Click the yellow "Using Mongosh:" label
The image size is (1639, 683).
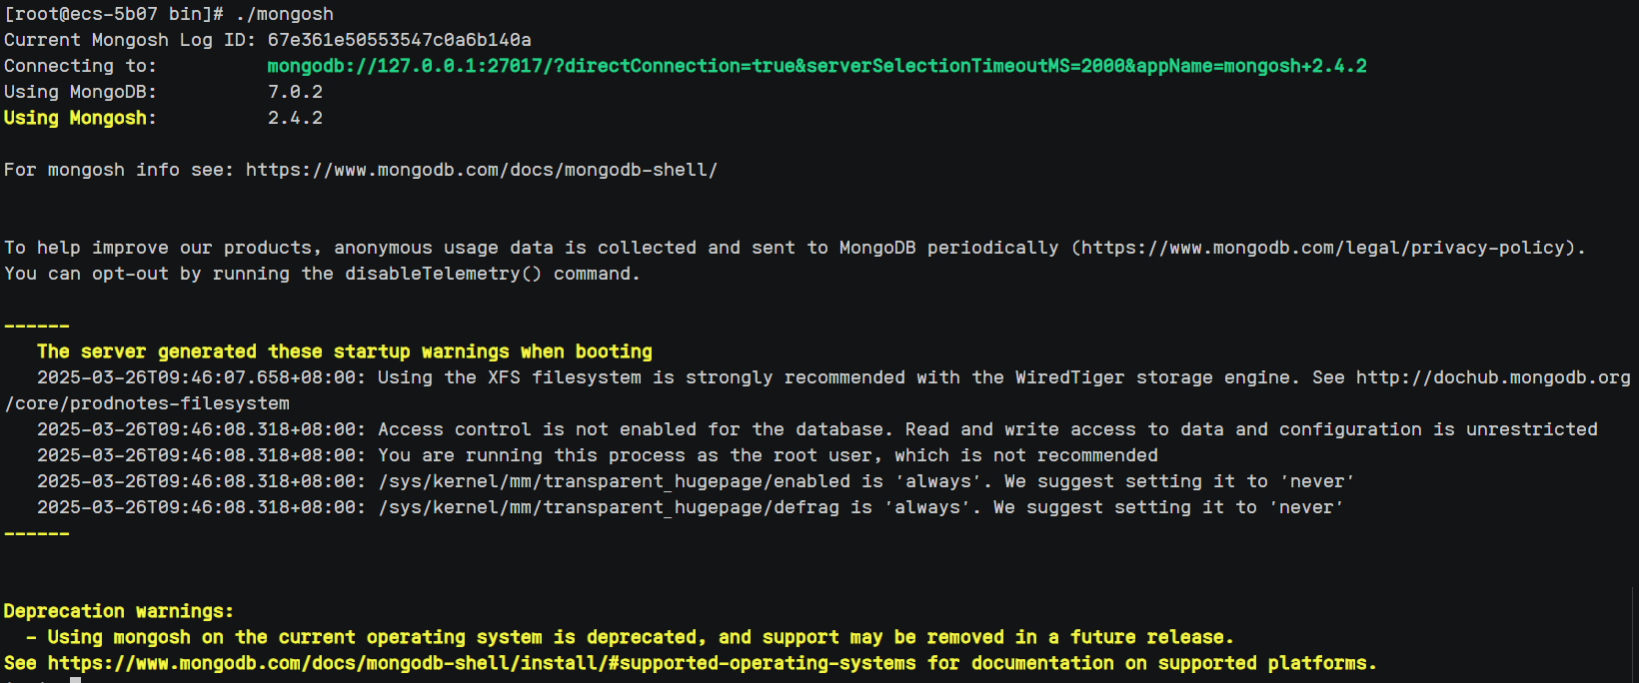pyautogui.click(x=80, y=118)
